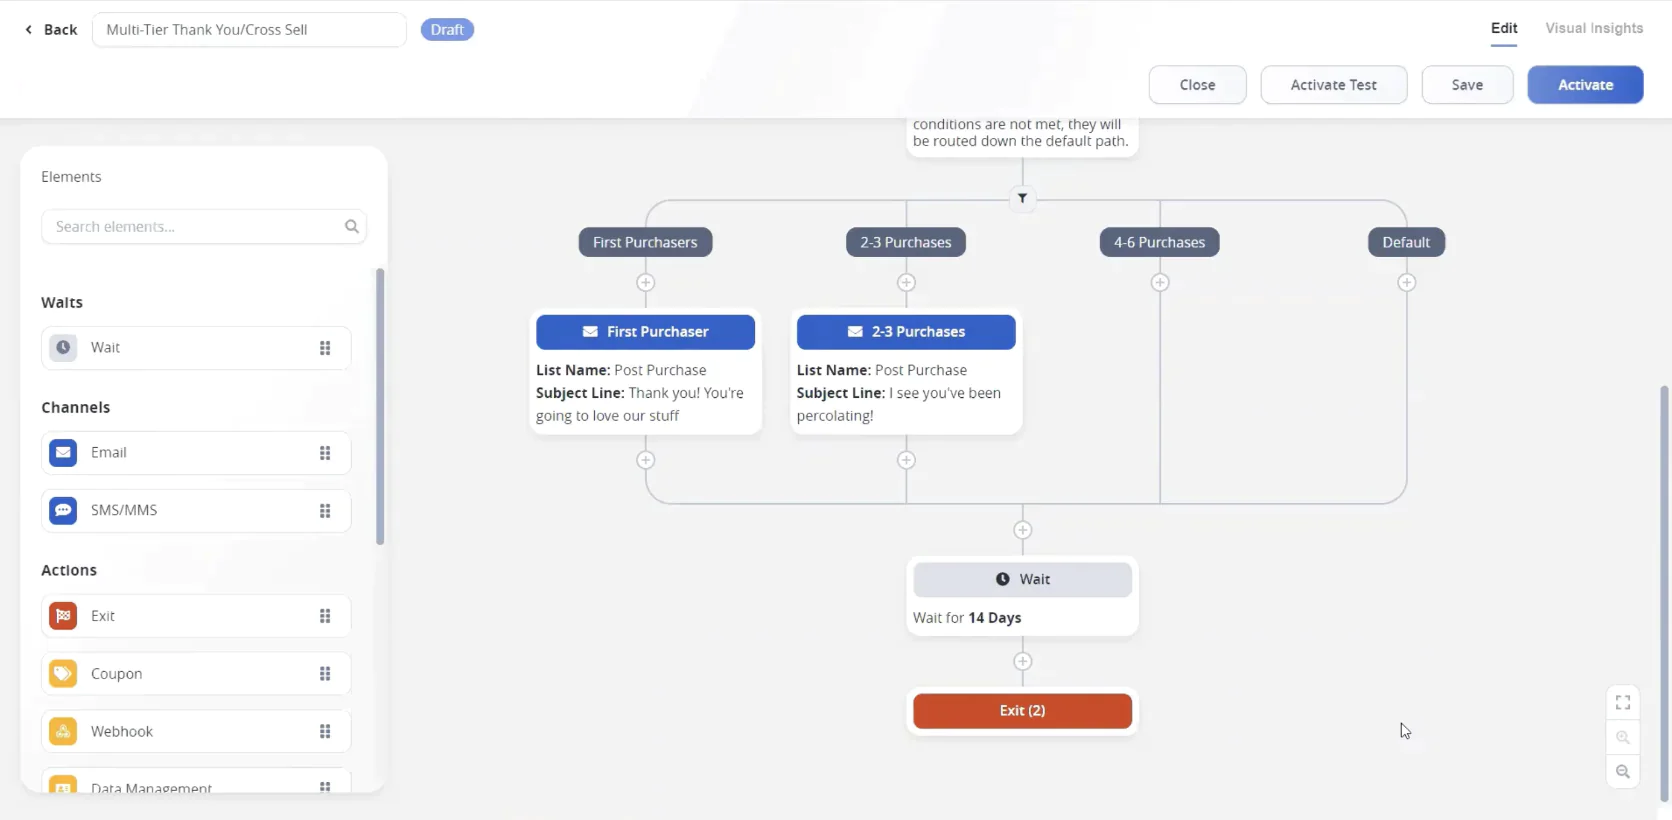Go back using the Back arrow
This screenshot has width=1672, height=820.
coord(50,30)
